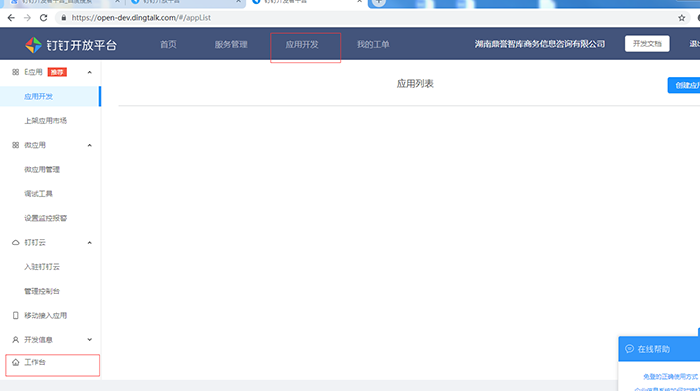Screen dimensions: 700x391
Task: Open 移动接入应用 in the sidebar
Action: click(46, 316)
